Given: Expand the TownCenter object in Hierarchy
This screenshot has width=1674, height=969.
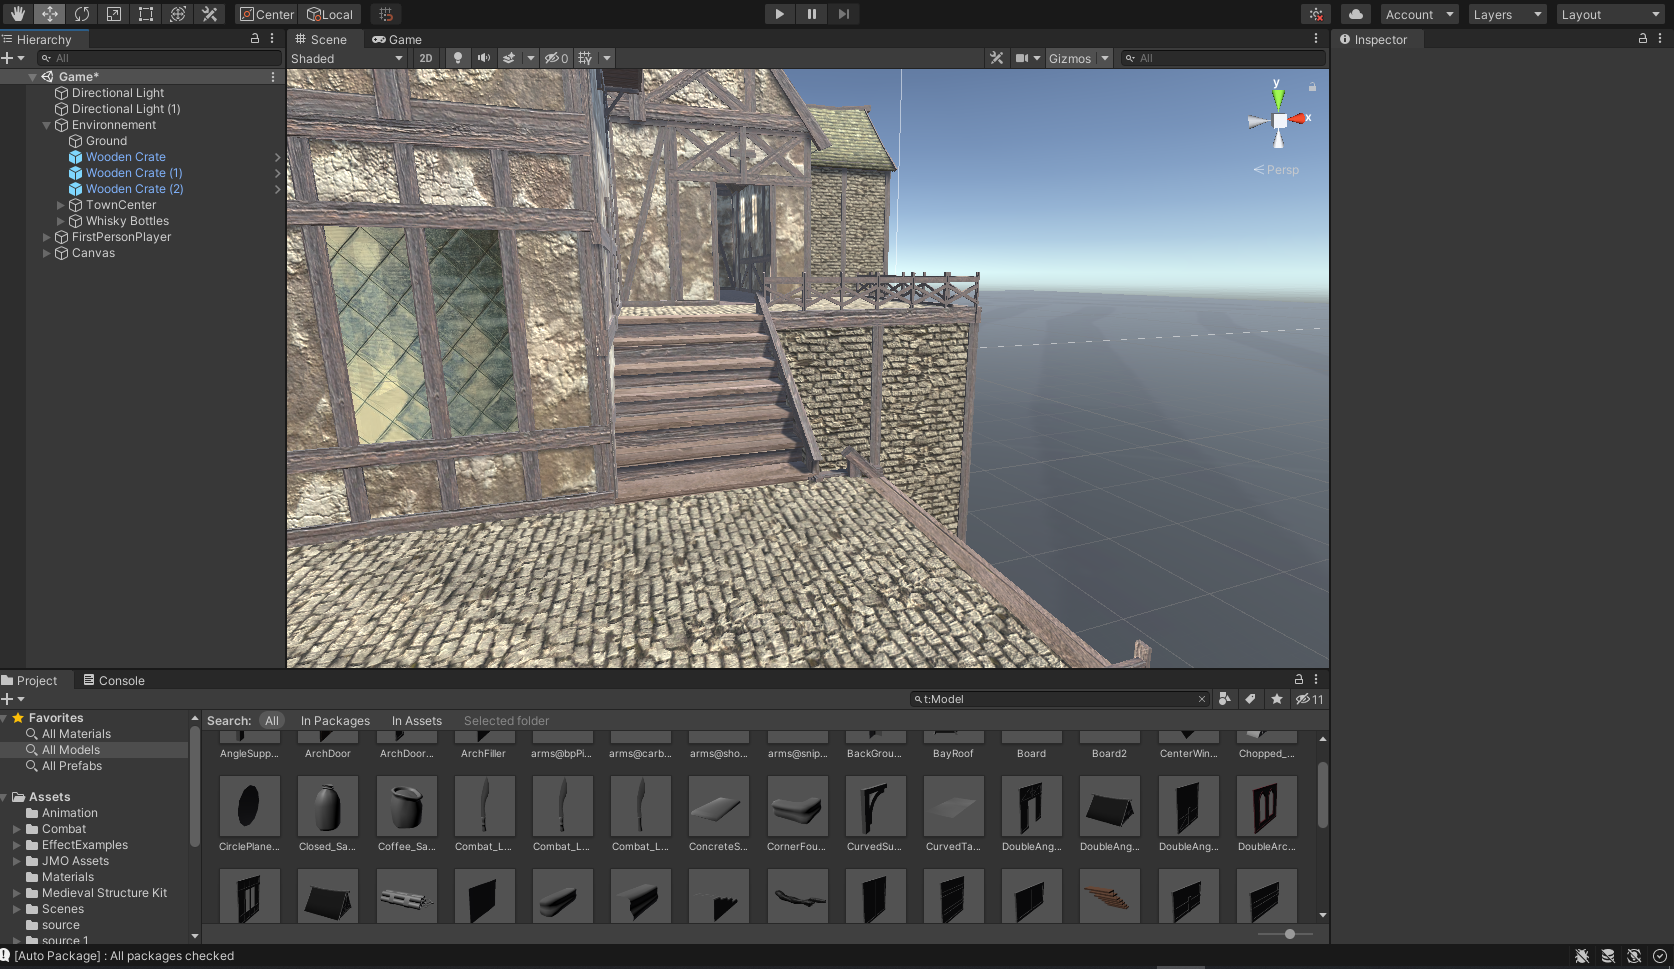Looking at the screenshot, I should click(x=61, y=205).
